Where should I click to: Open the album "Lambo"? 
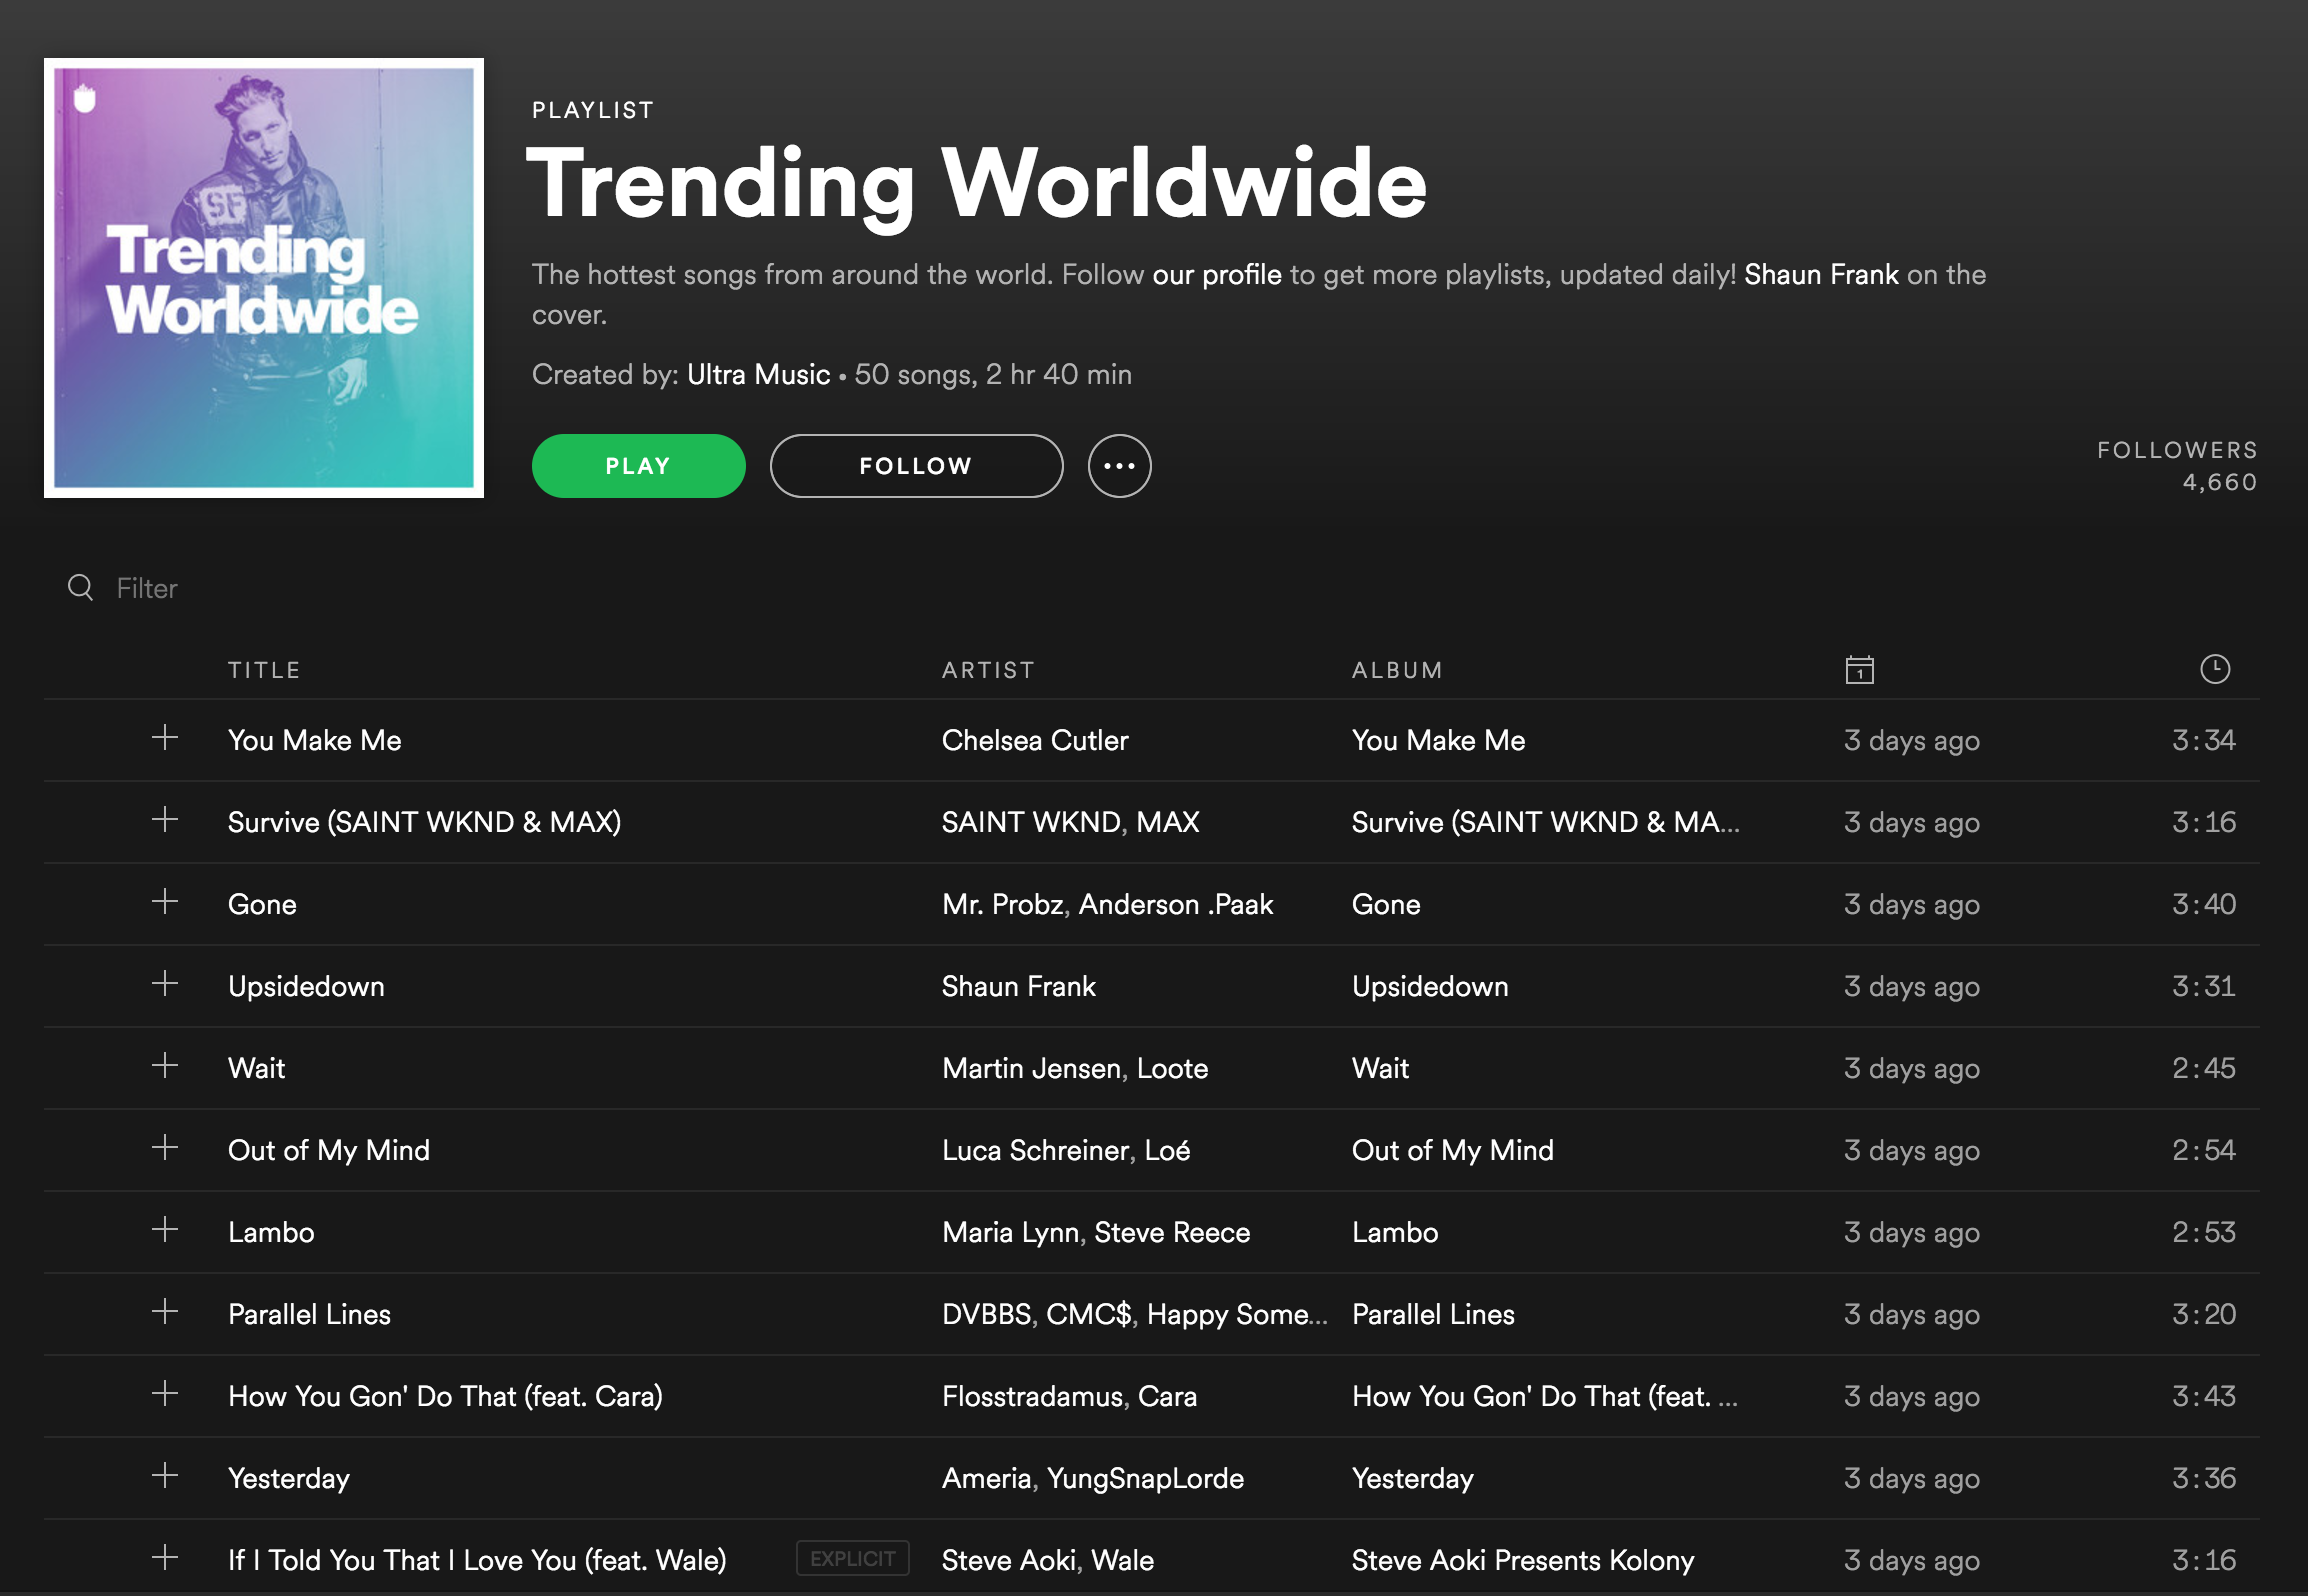click(1395, 1233)
